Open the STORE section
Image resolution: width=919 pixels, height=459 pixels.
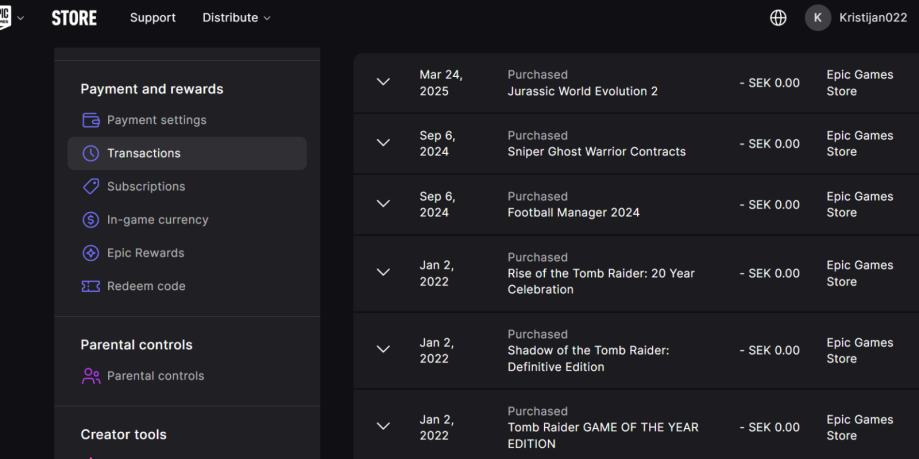click(74, 18)
